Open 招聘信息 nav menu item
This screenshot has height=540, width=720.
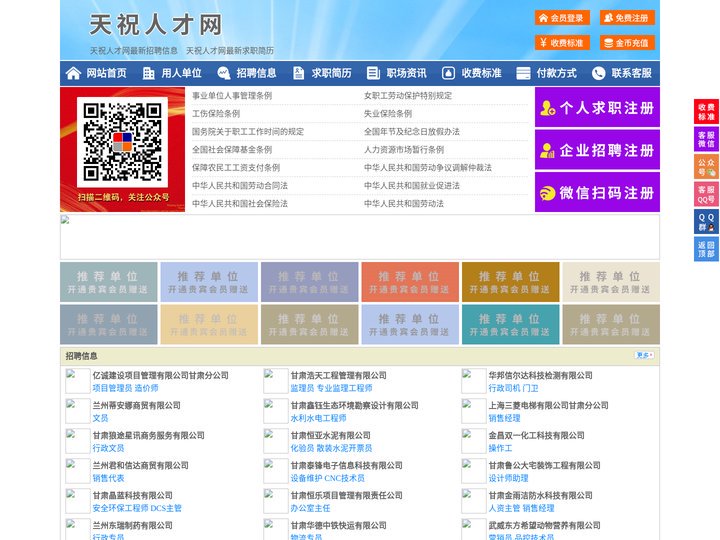click(x=256, y=73)
